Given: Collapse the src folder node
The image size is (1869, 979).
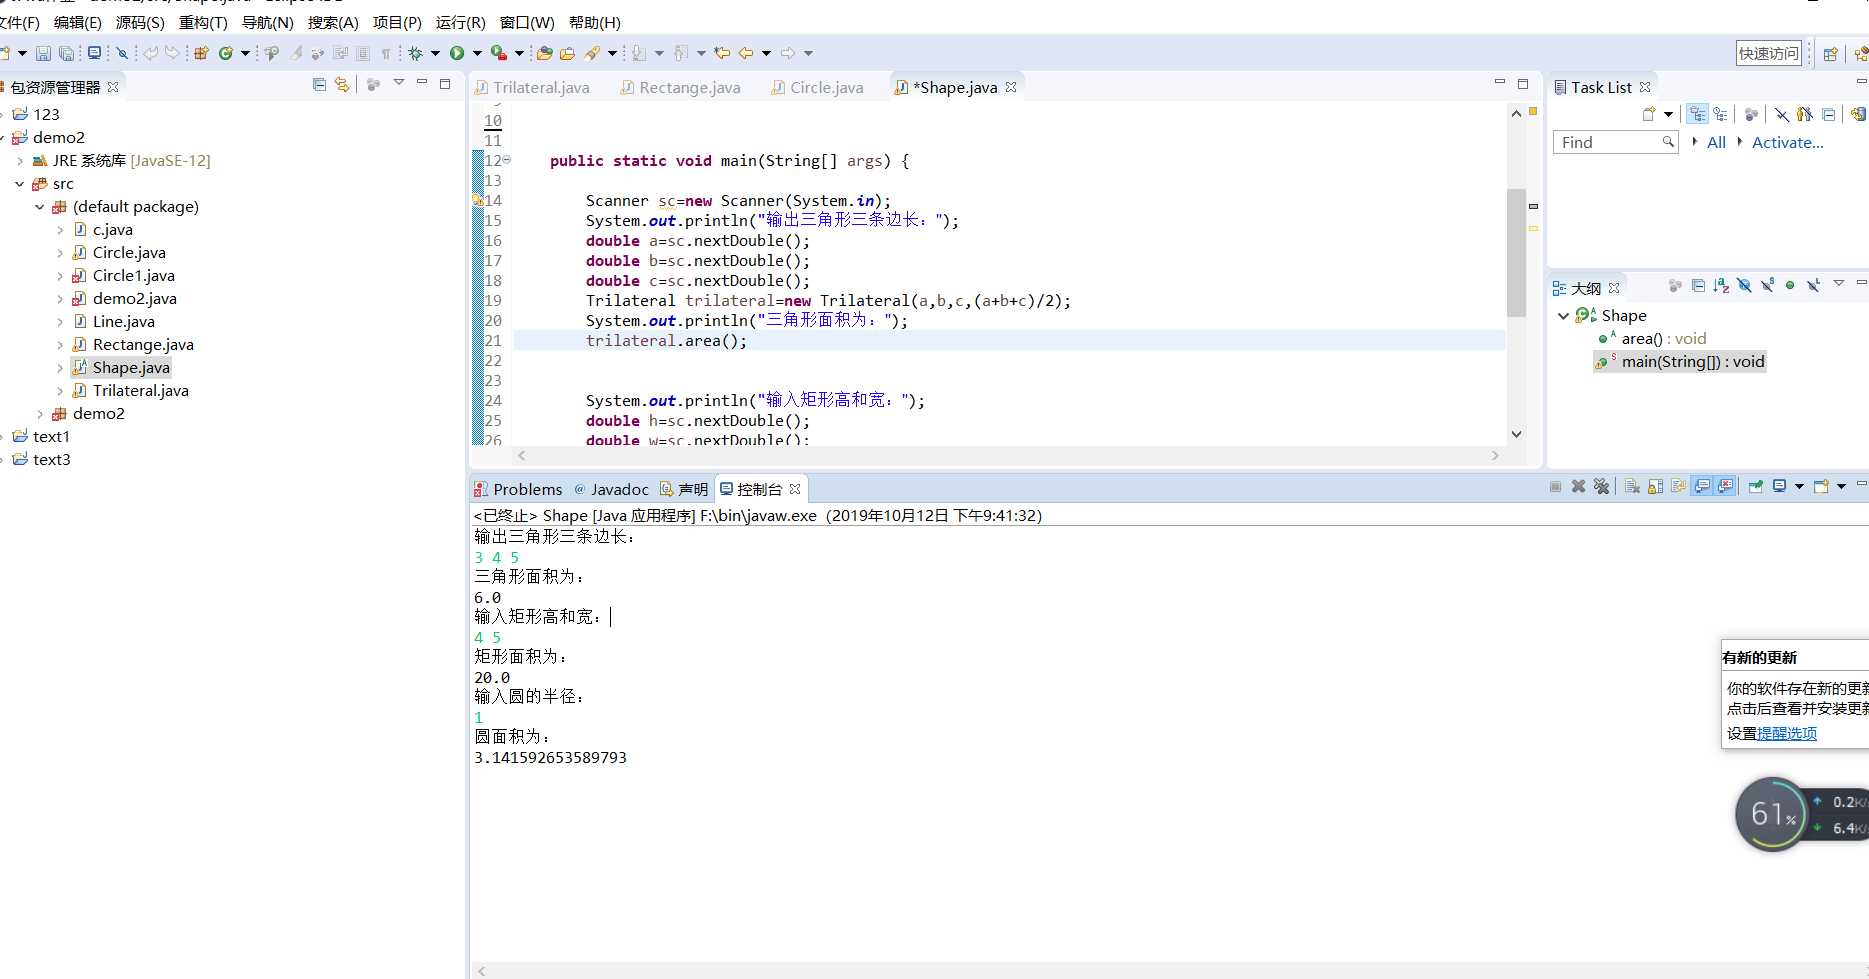Looking at the screenshot, I should pyautogui.click(x=20, y=184).
